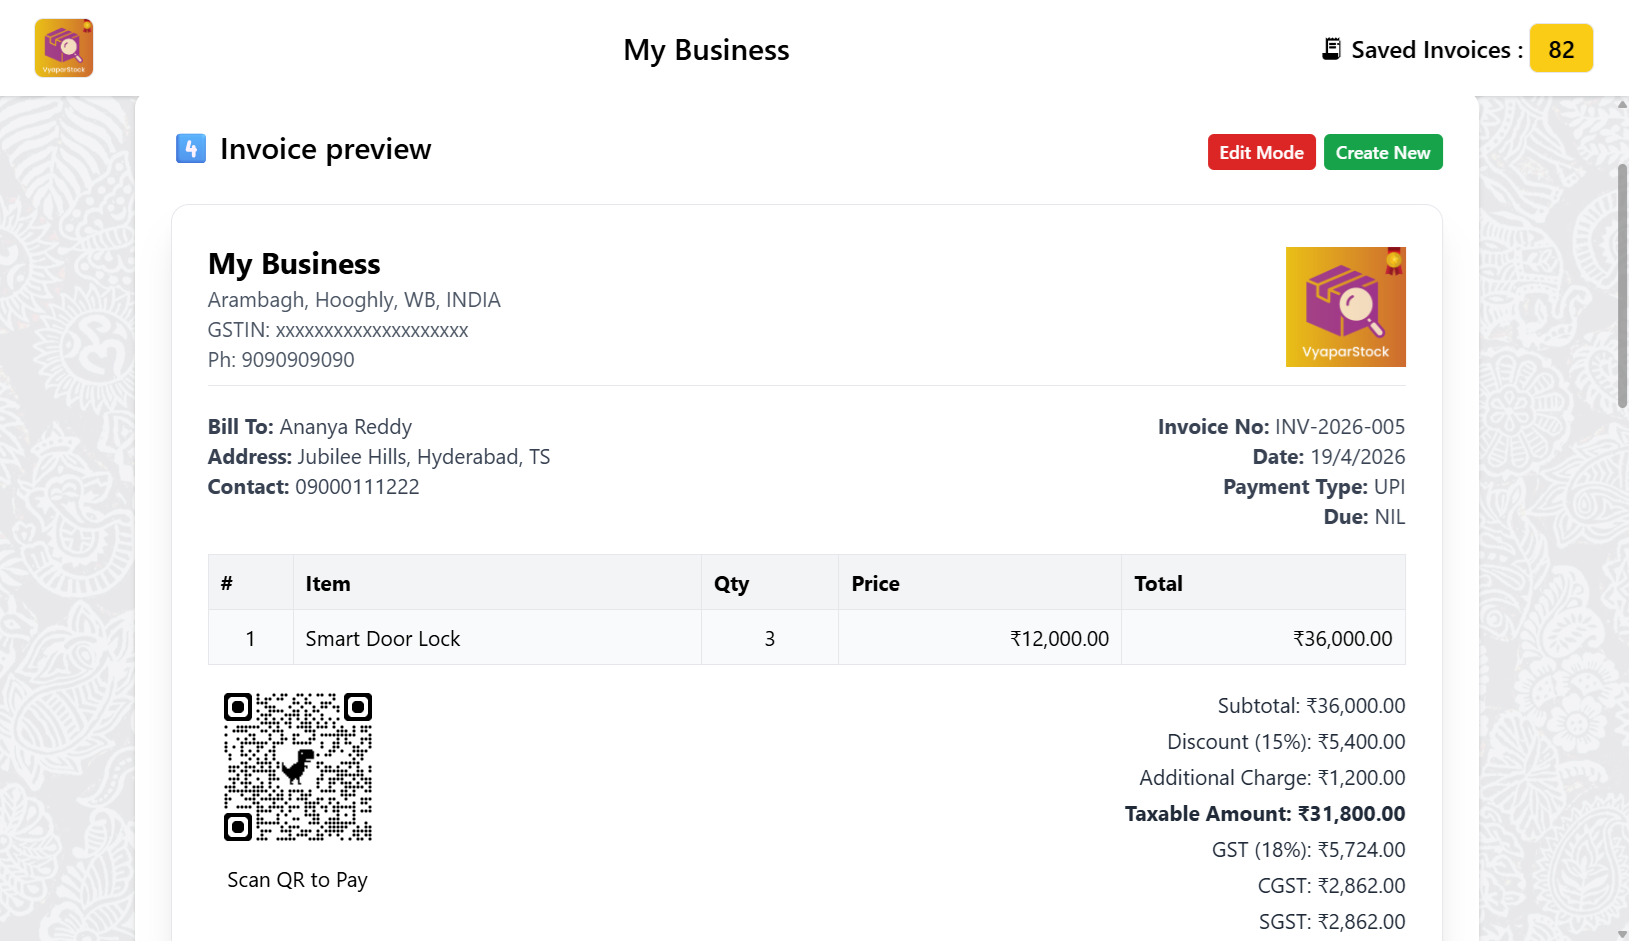This screenshot has width=1629, height=941.
Task: Select the Invoice preview heading
Action: (325, 149)
